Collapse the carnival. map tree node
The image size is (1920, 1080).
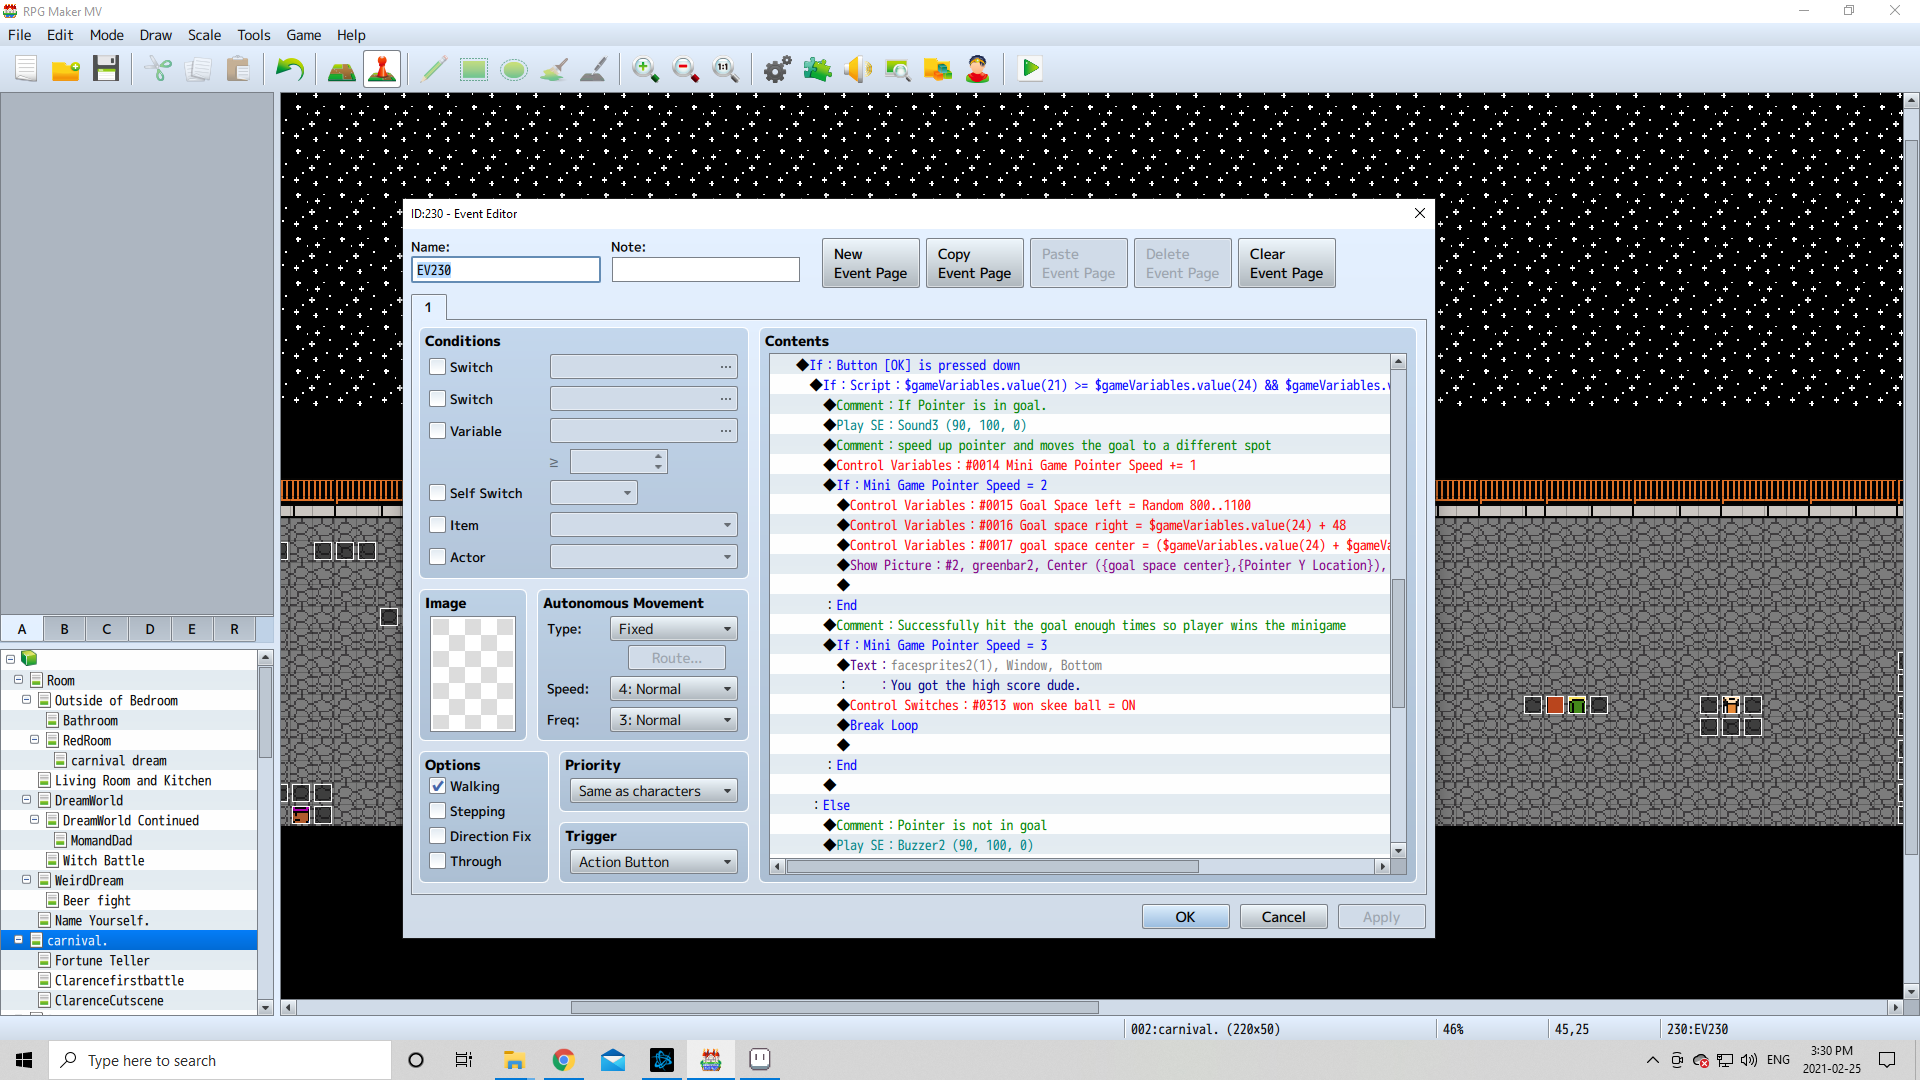tap(18, 940)
